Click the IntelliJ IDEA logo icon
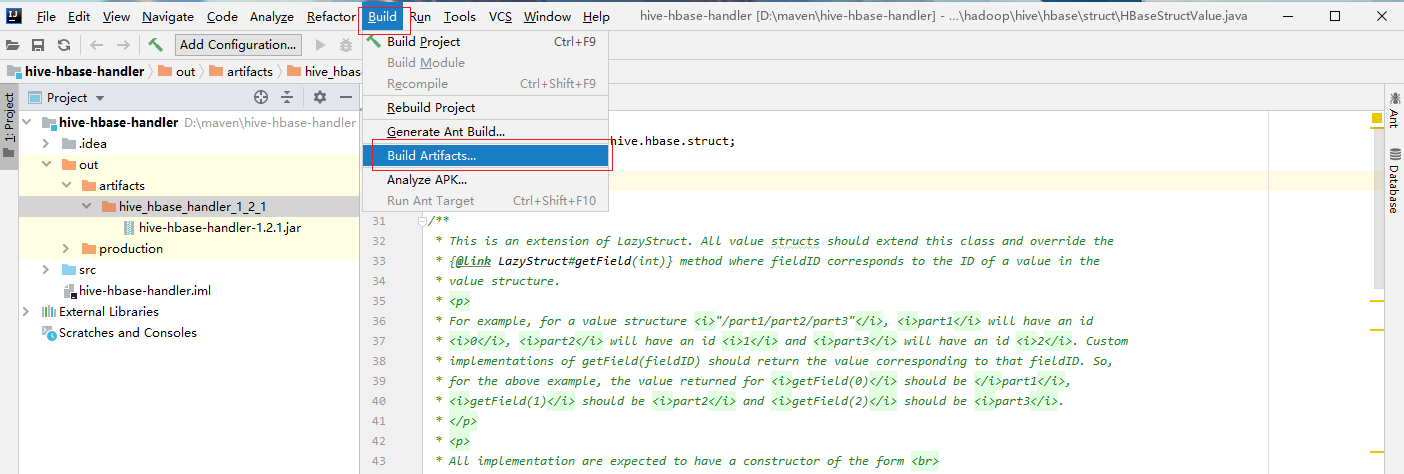Image resolution: width=1404 pixels, height=474 pixels. pyautogui.click(x=15, y=17)
